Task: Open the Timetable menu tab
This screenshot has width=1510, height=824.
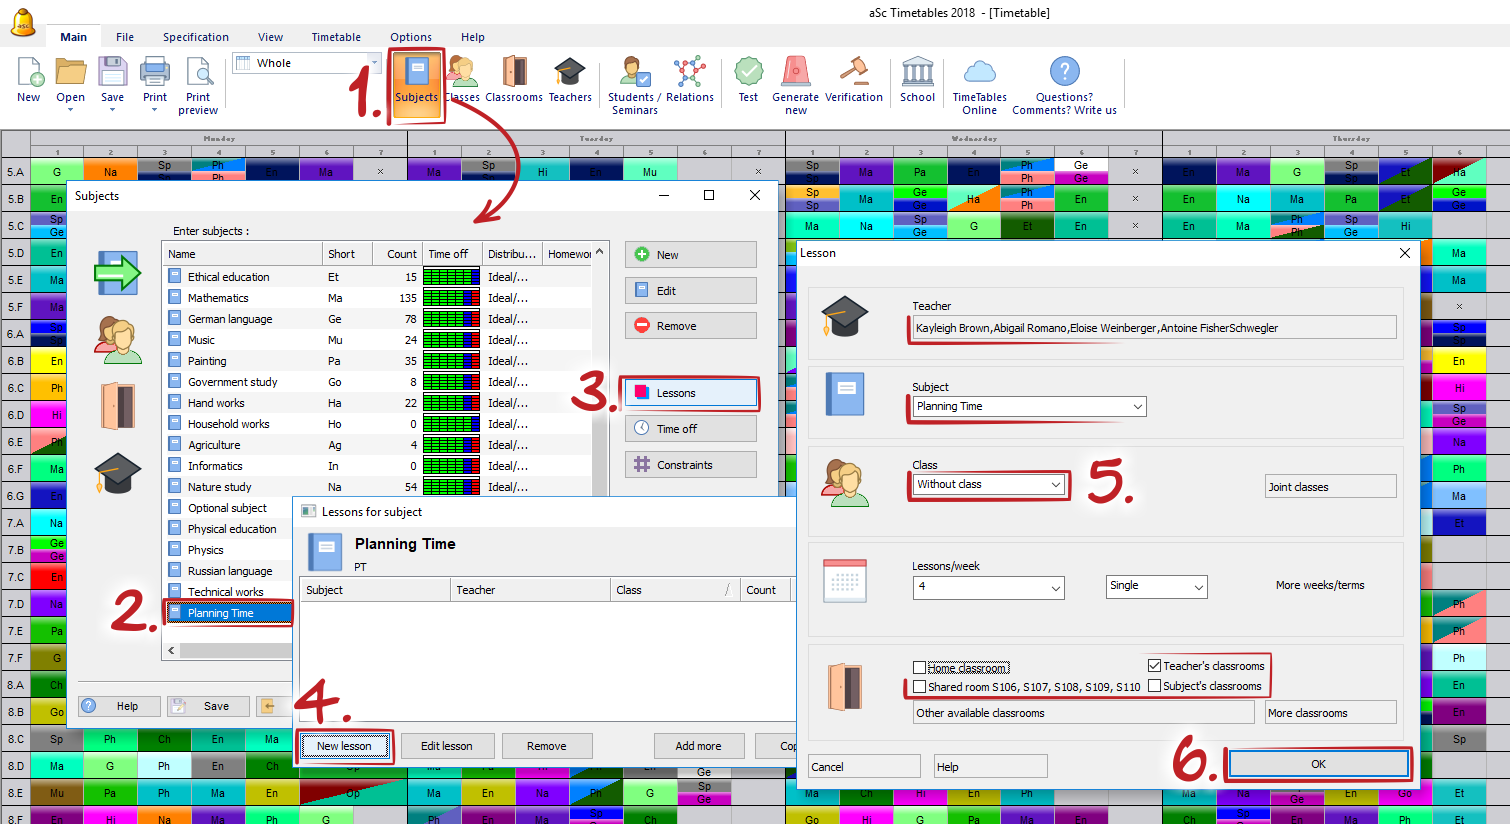Action: [336, 37]
